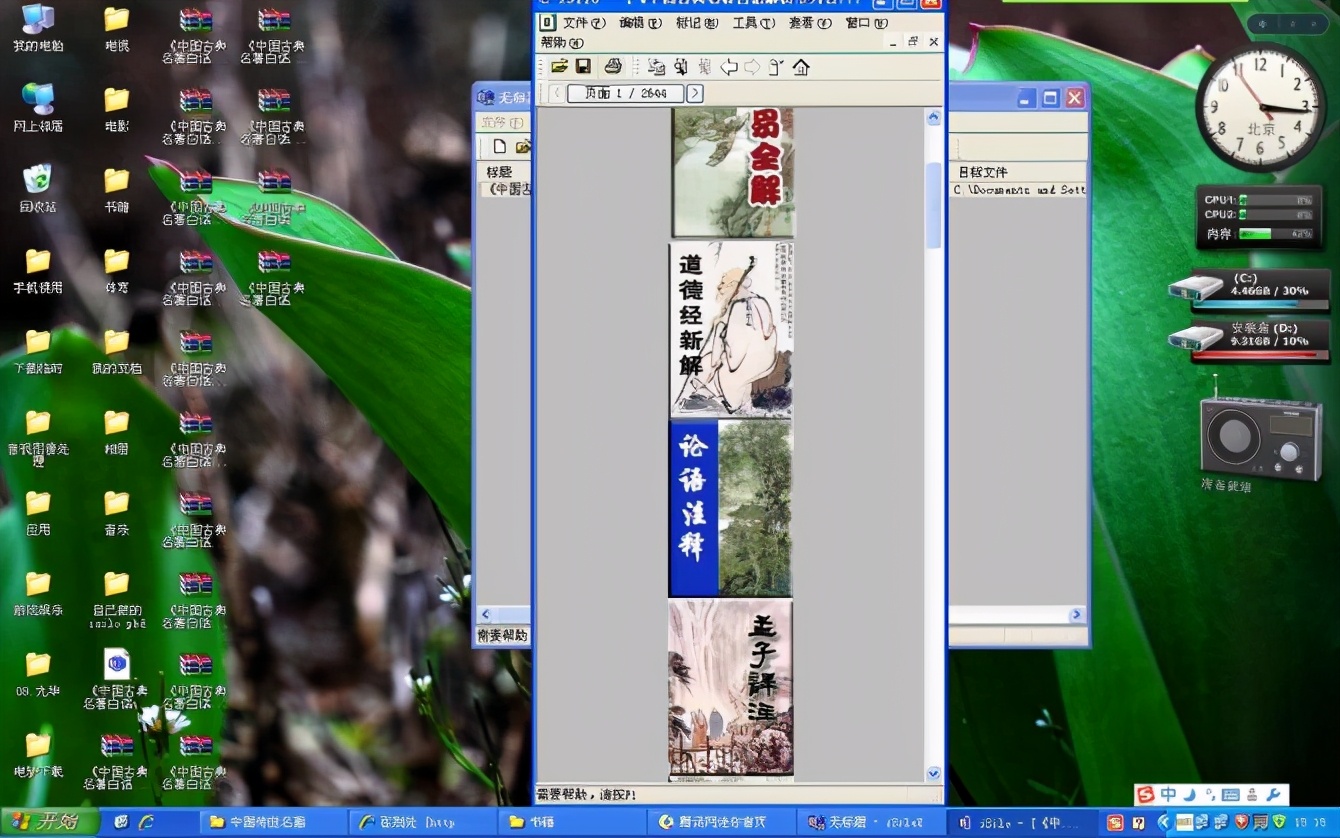Select the 手机铃声 folder on desktop
This screenshot has height=838, width=1340.
[38, 271]
